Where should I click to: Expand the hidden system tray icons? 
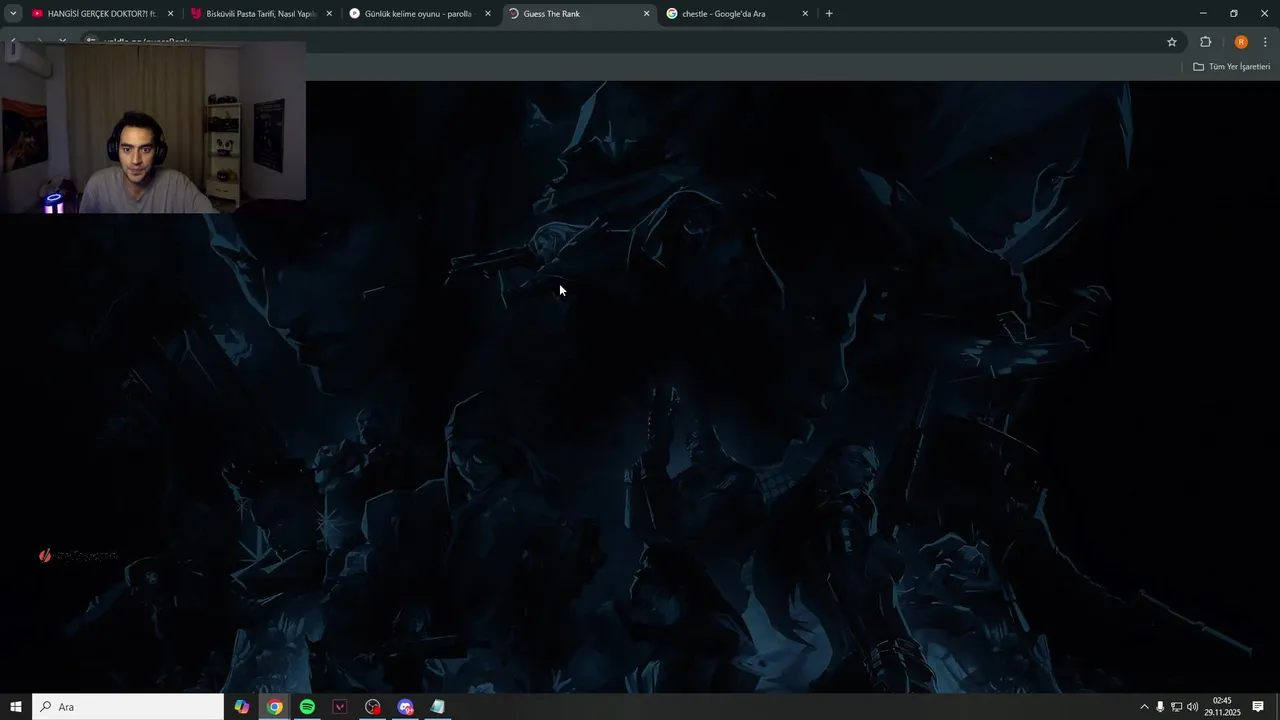(x=1144, y=707)
